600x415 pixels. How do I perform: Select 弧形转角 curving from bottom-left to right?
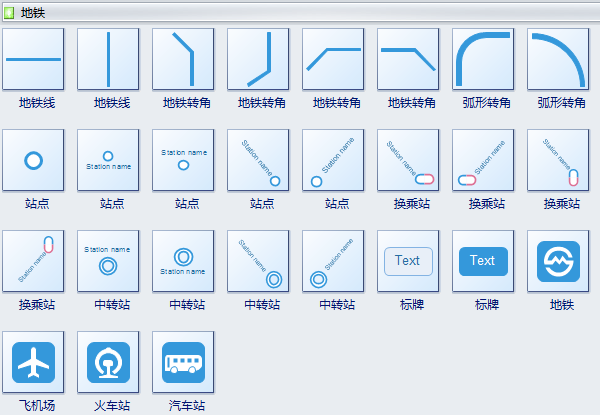[x=483, y=59]
